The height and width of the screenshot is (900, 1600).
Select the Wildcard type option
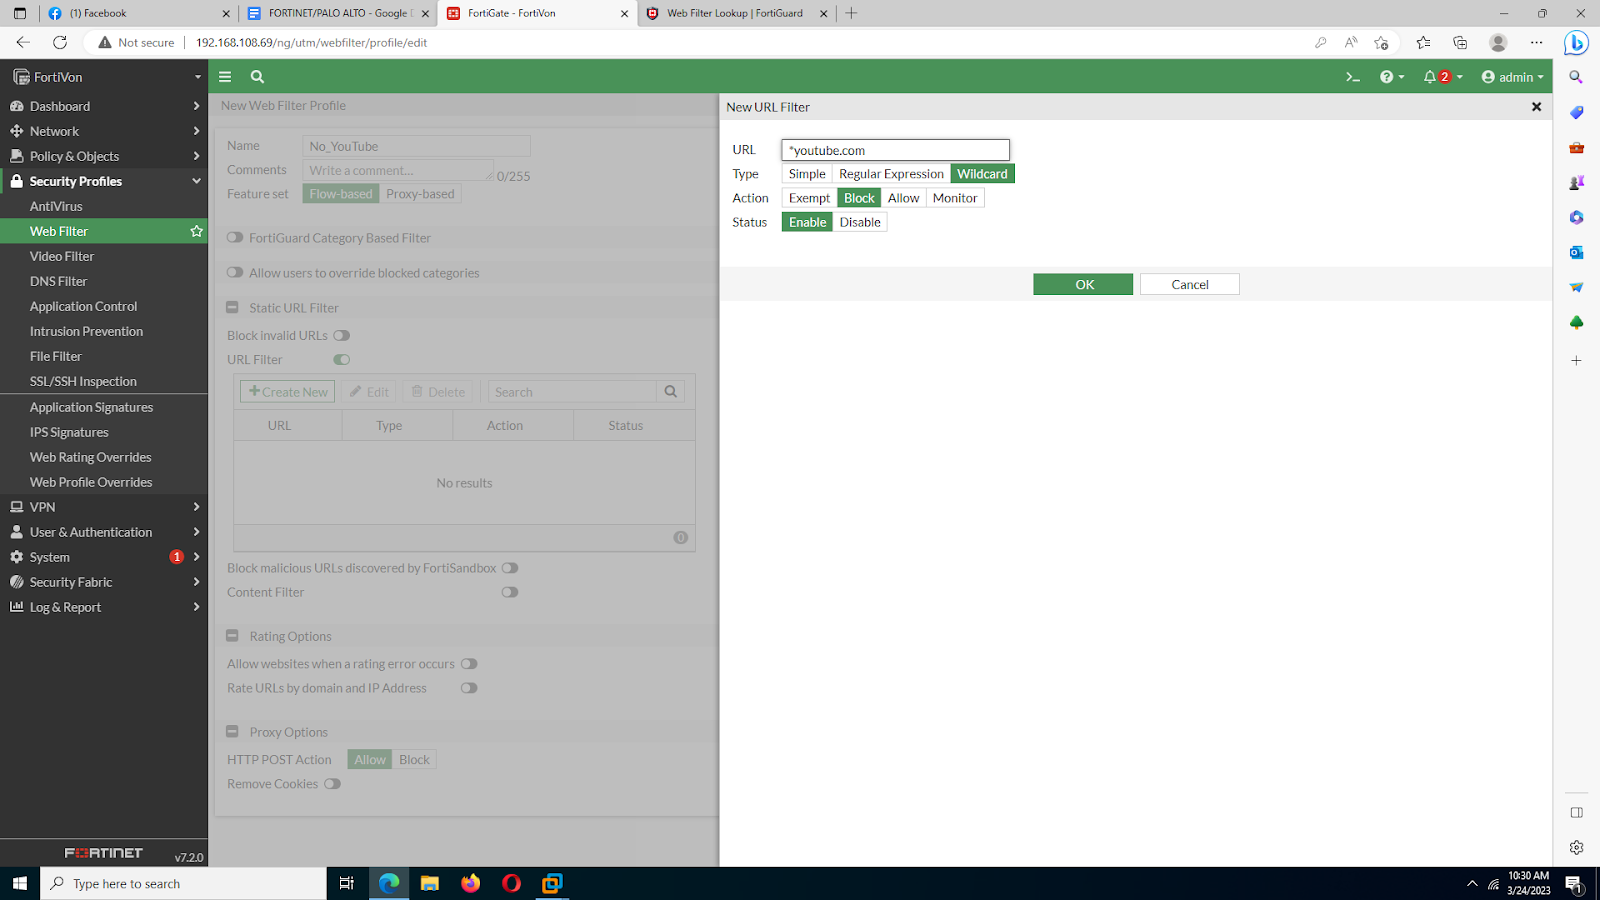click(x=982, y=174)
